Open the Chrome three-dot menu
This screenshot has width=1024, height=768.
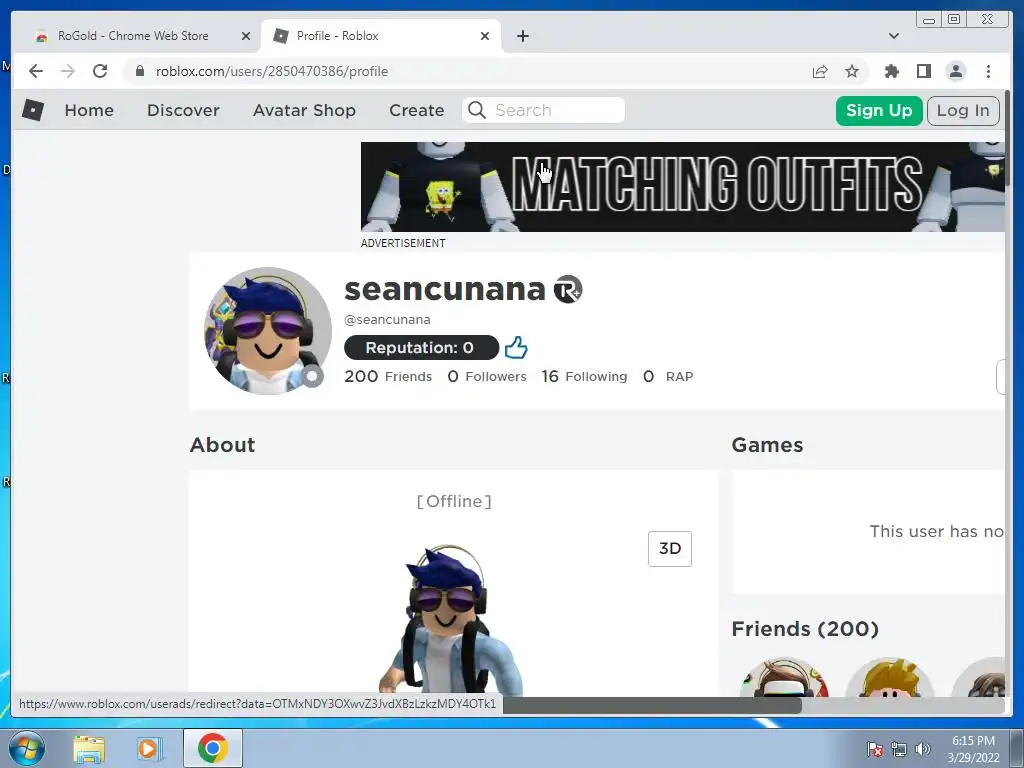point(988,71)
